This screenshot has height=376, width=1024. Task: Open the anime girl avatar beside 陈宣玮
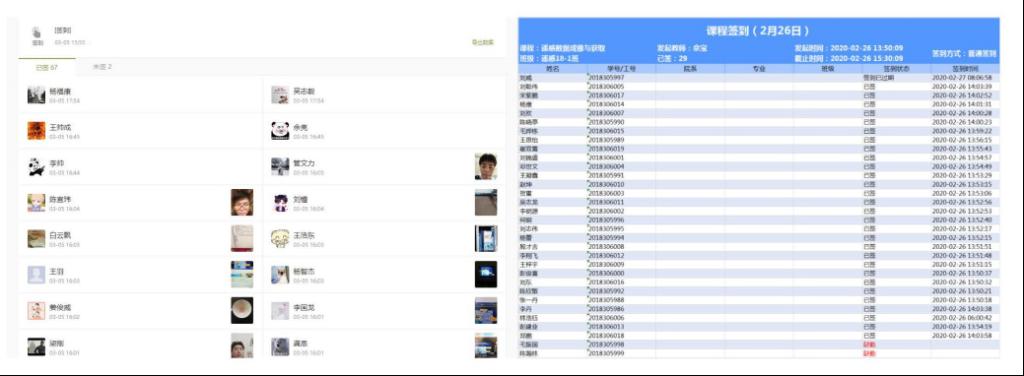[x=37, y=202]
